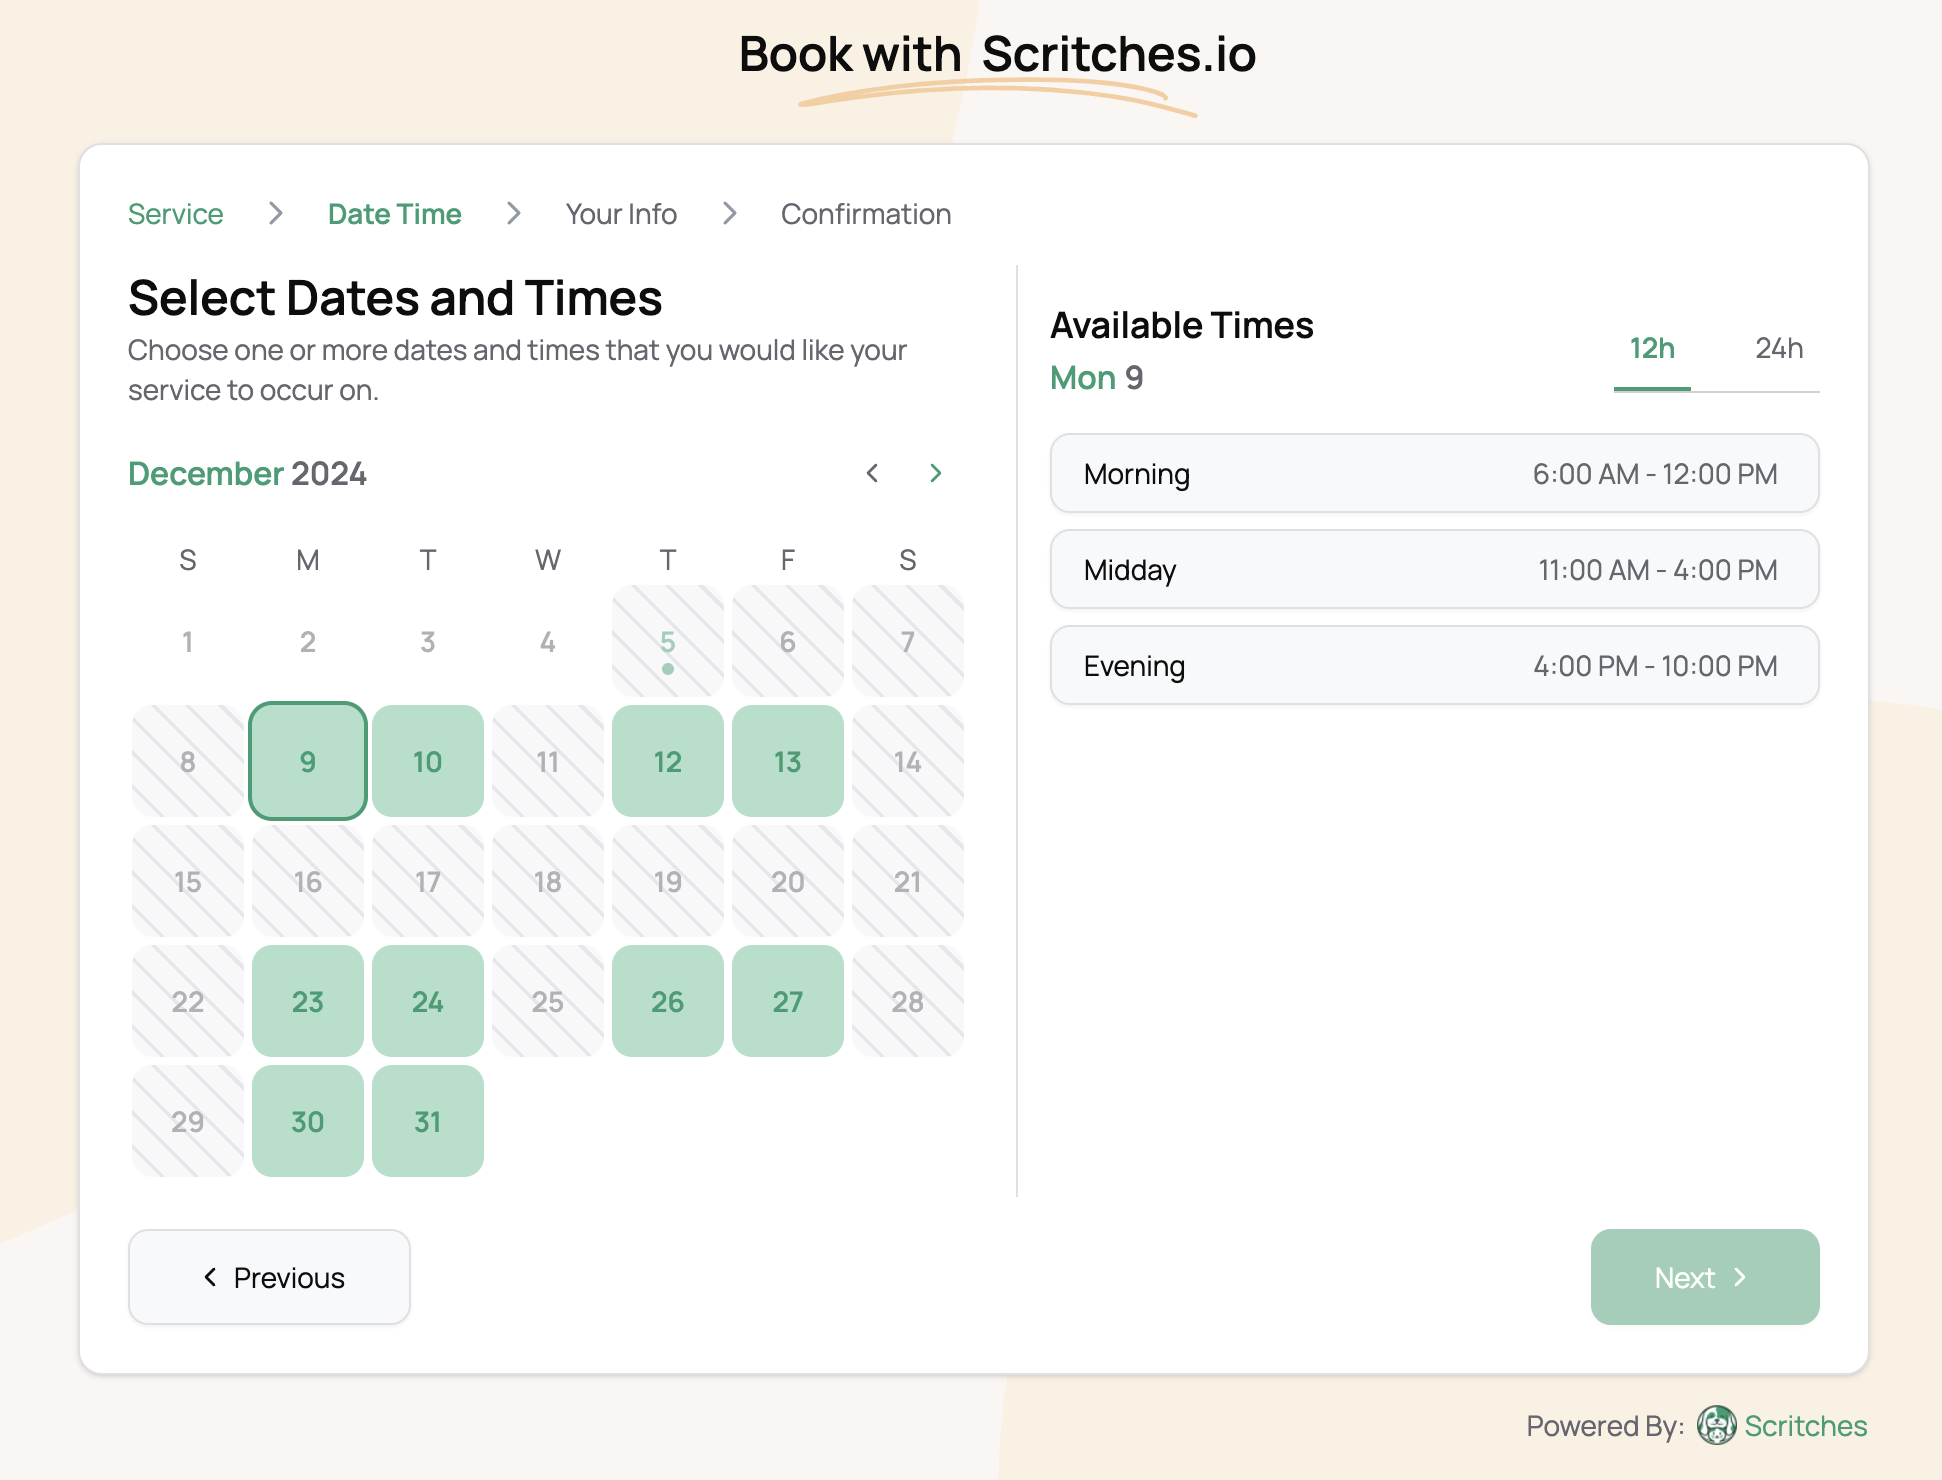The image size is (1942, 1480).
Task: Select December 27 on calendar
Action: (788, 1001)
